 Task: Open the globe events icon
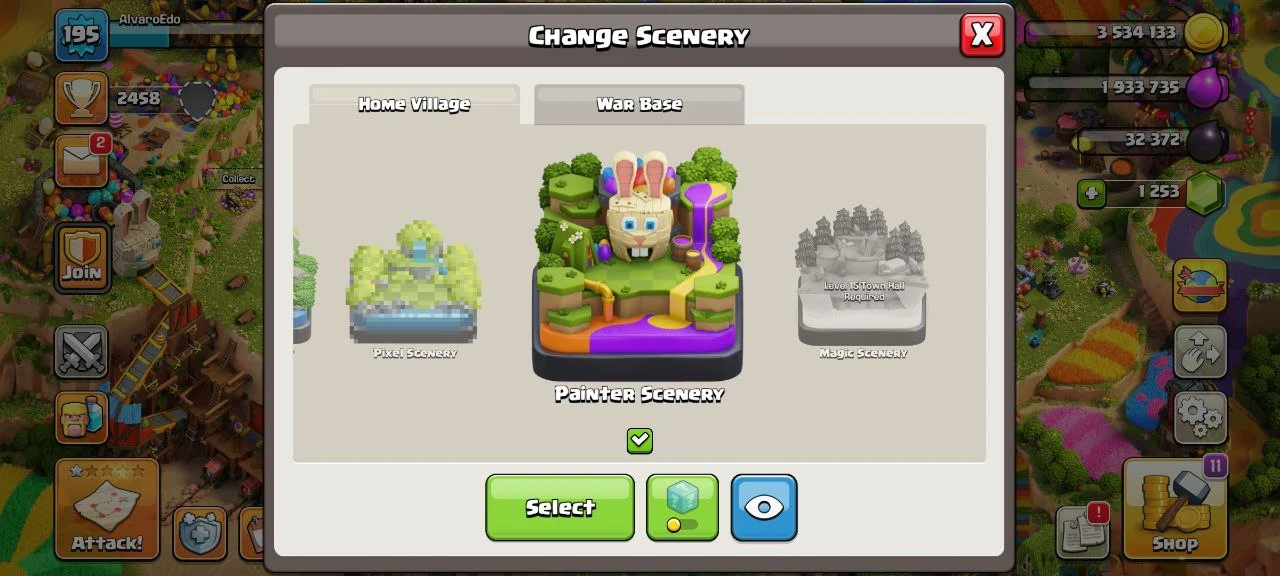click(1200, 286)
